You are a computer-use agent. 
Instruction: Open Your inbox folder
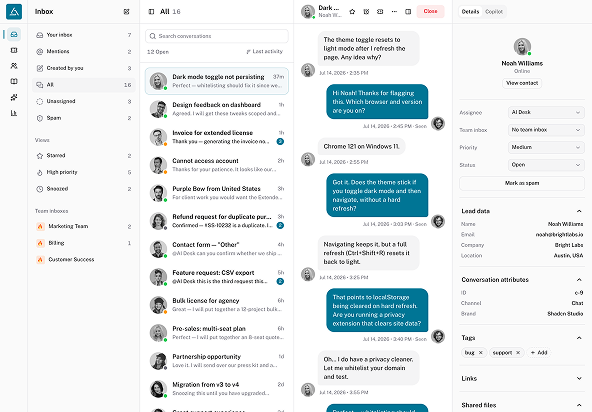(x=83, y=35)
